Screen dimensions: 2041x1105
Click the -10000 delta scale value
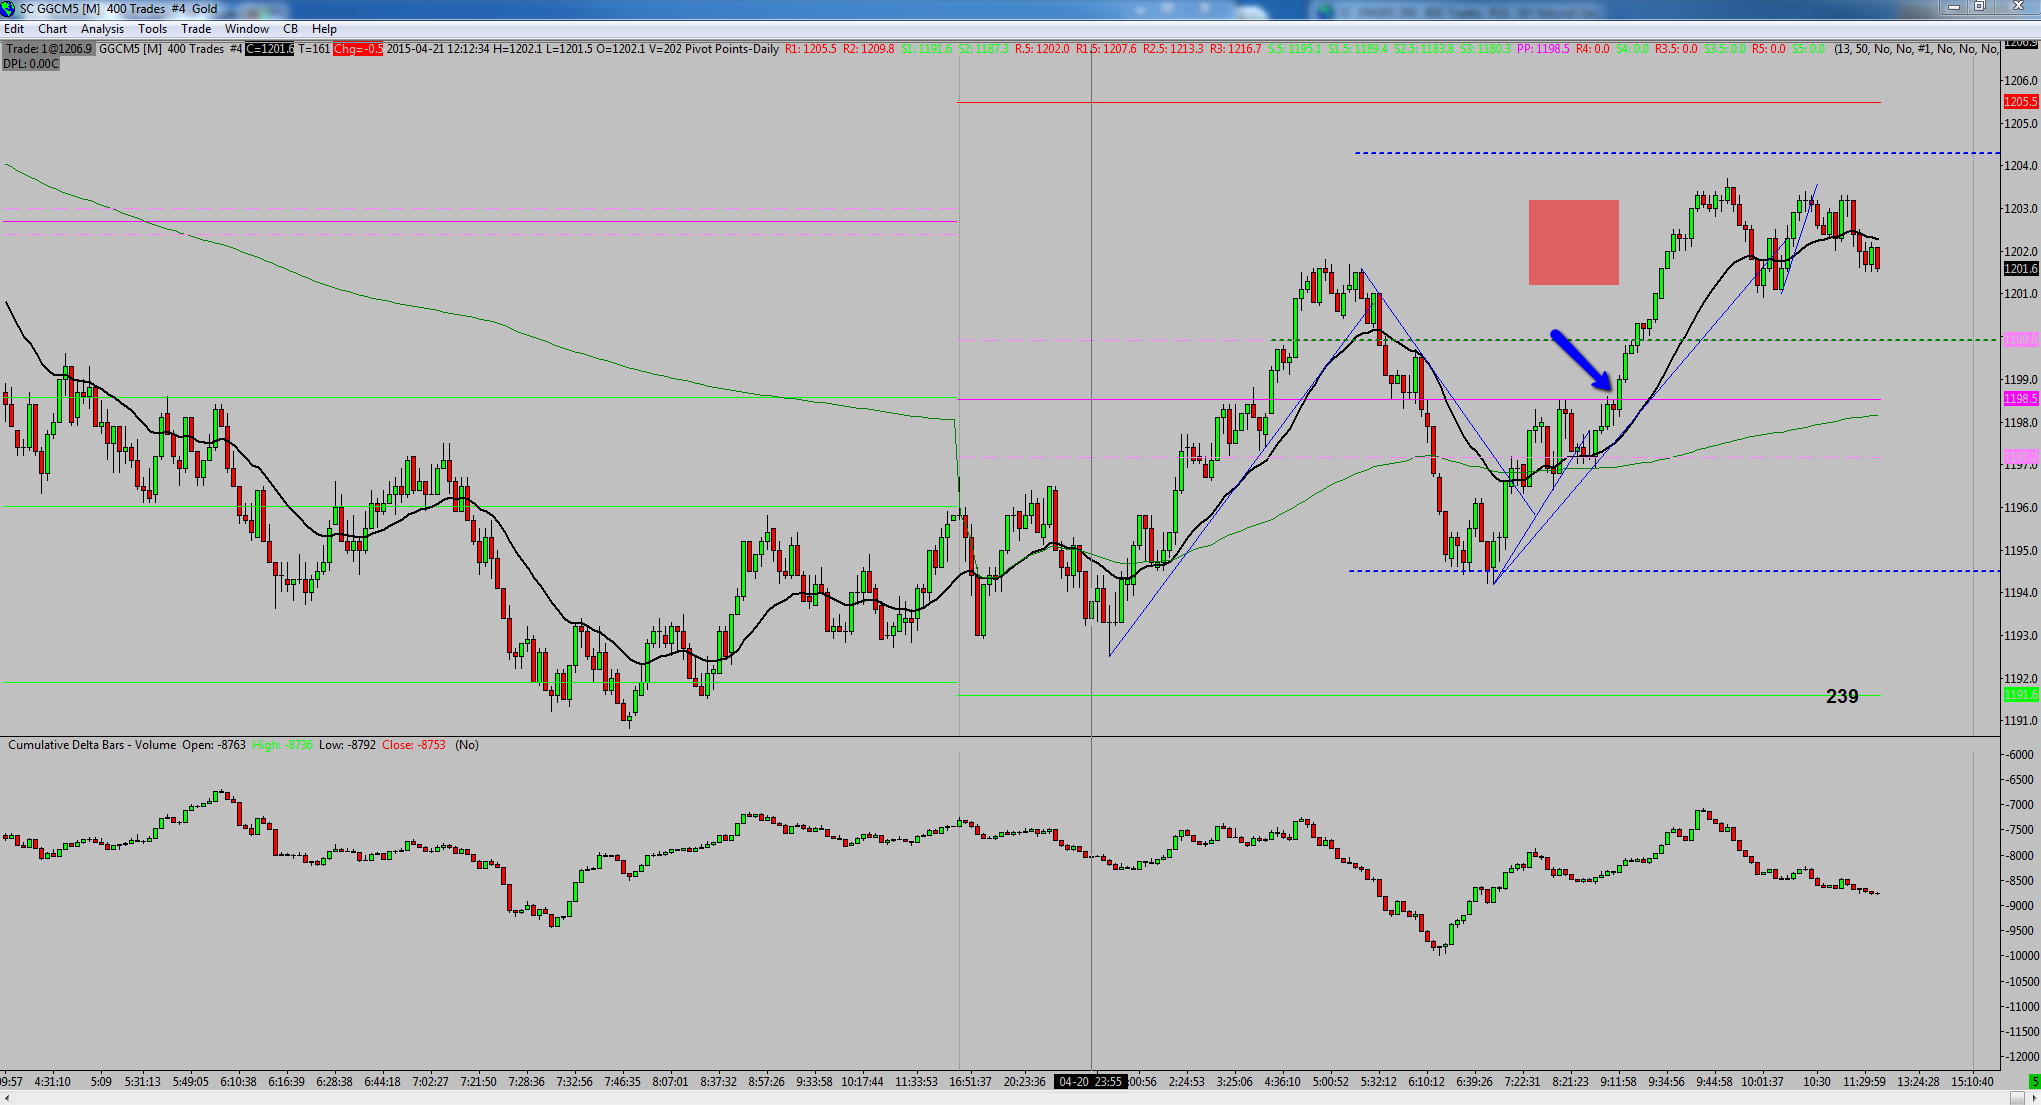coord(2020,956)
